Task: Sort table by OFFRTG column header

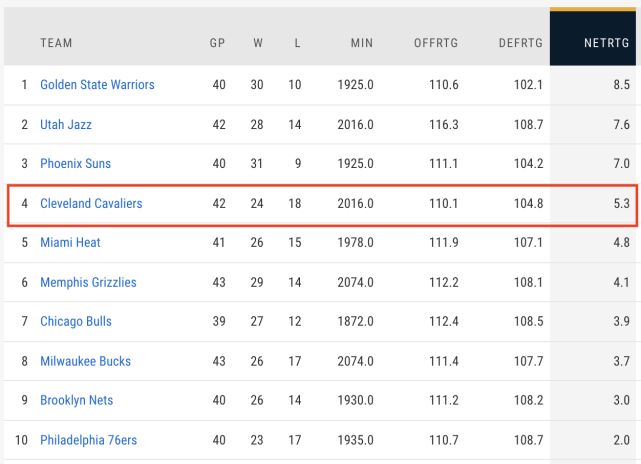Action: click(436, 43)
